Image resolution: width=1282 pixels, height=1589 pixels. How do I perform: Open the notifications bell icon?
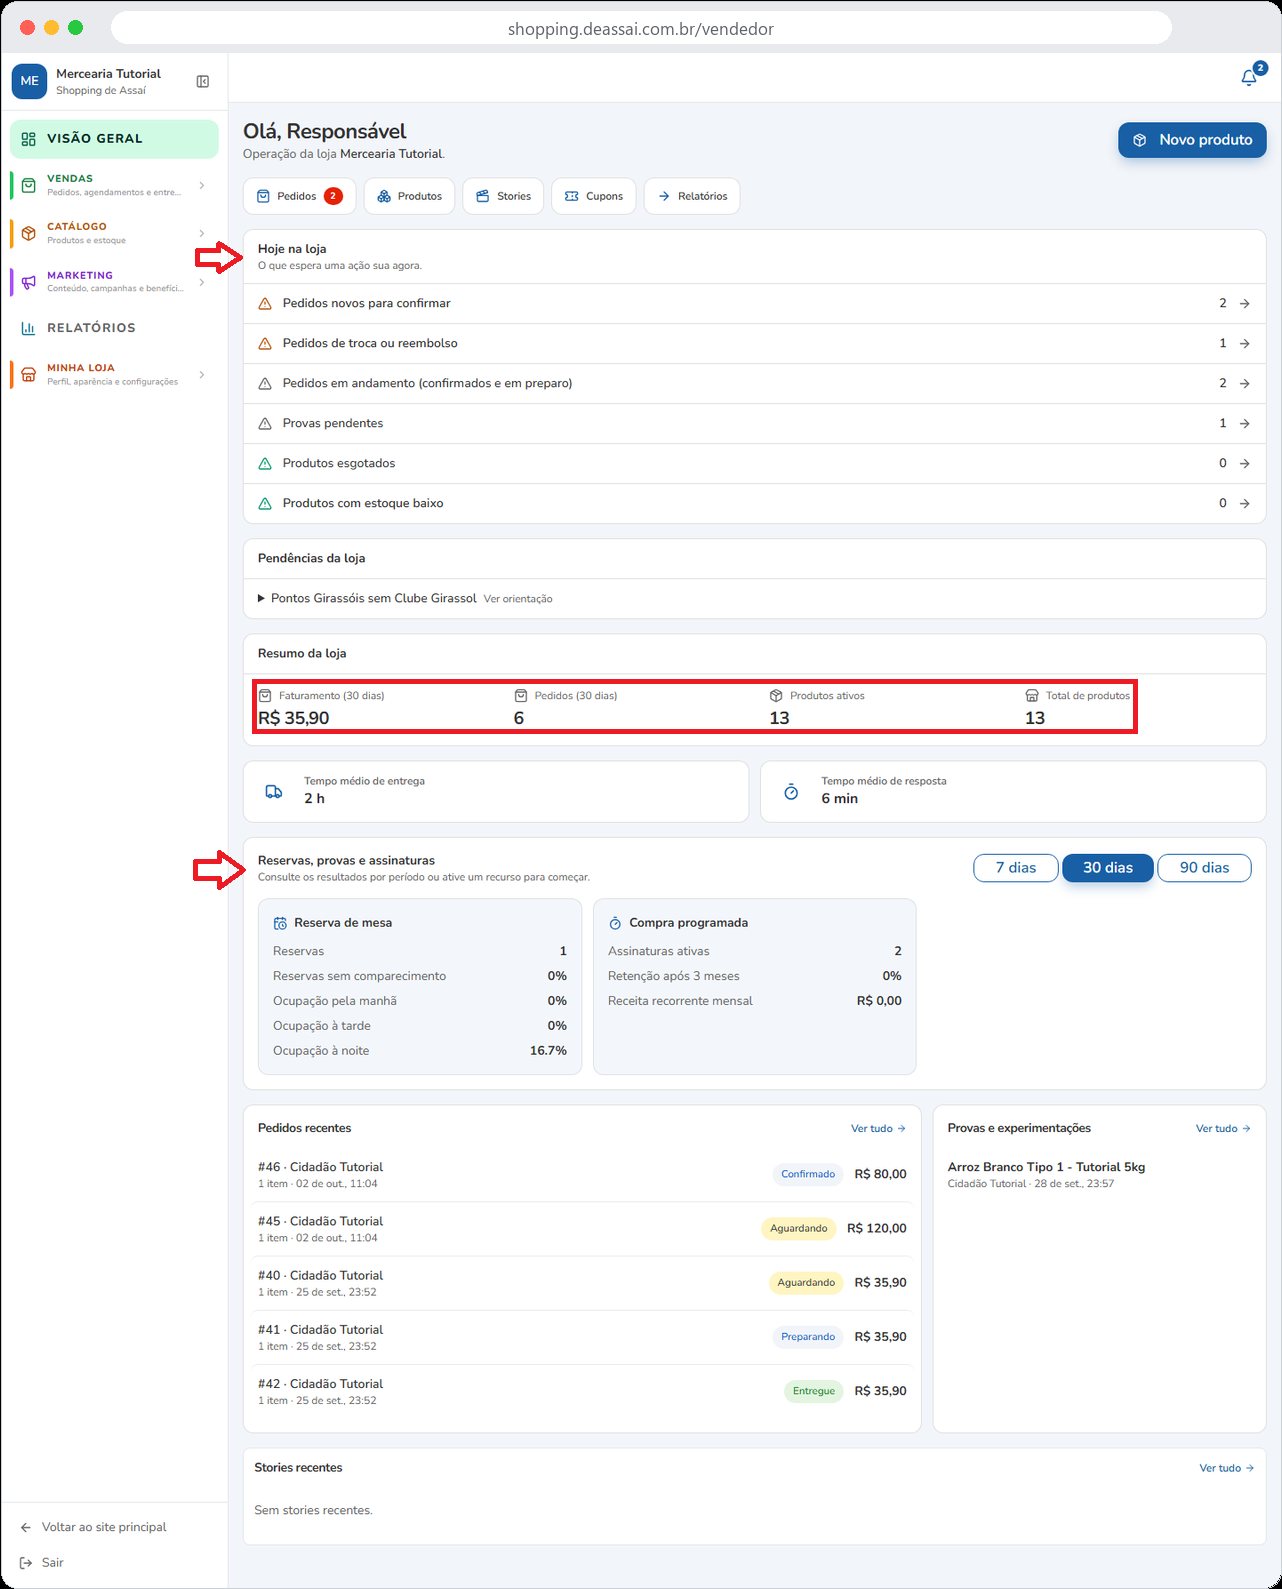click(1249, 77)
